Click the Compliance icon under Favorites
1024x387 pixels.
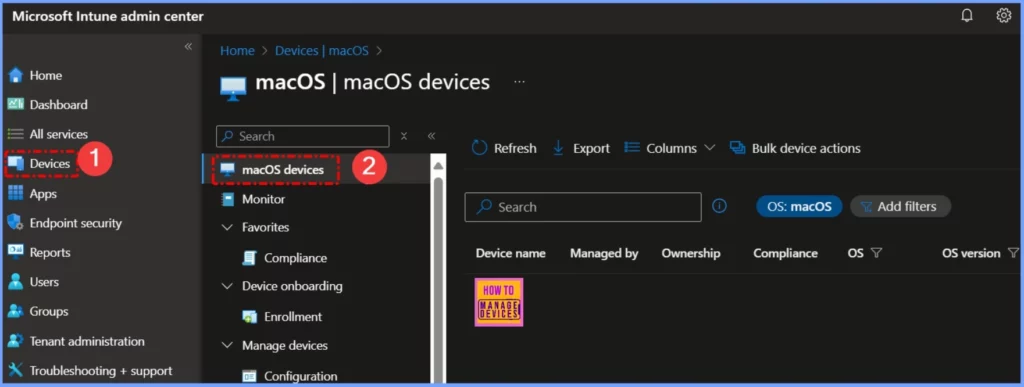pos(249,258)
